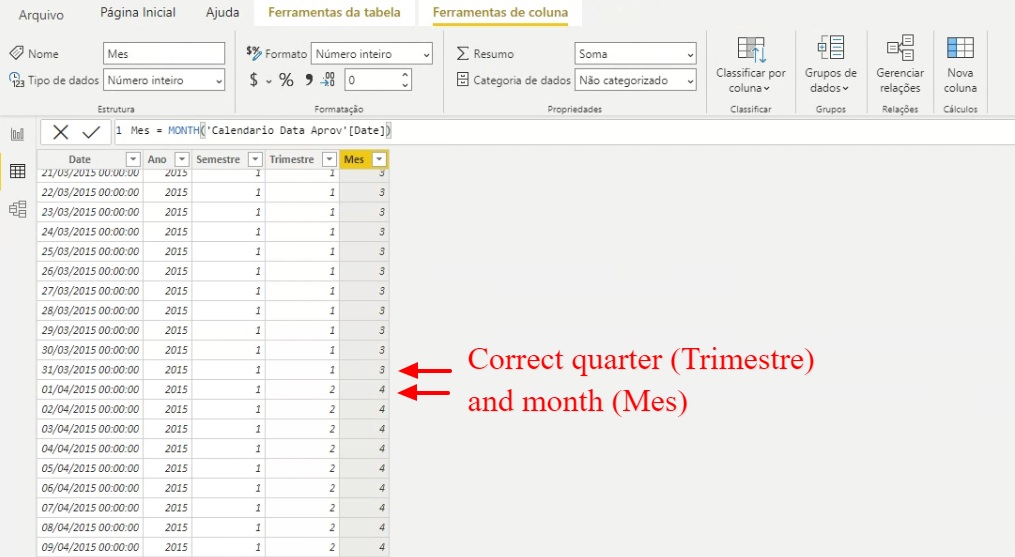This screenshot has height=557, width=1015.
Task: Click inside the DAX formula bar
Action: pos(563,131)
